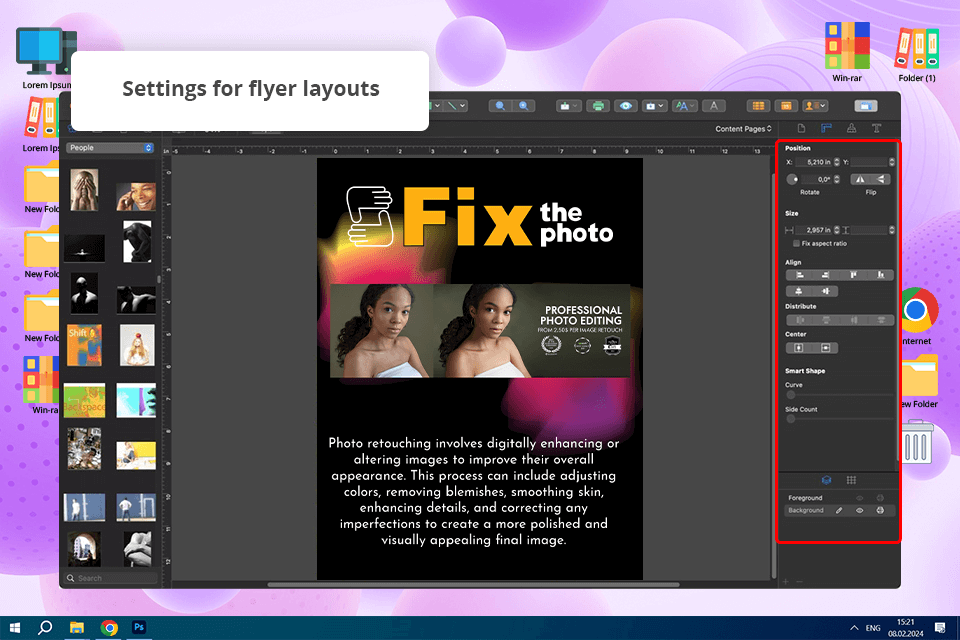This screenshot has height=640, width=960.
Task: Open Windows Start menu
Action: 15,628
